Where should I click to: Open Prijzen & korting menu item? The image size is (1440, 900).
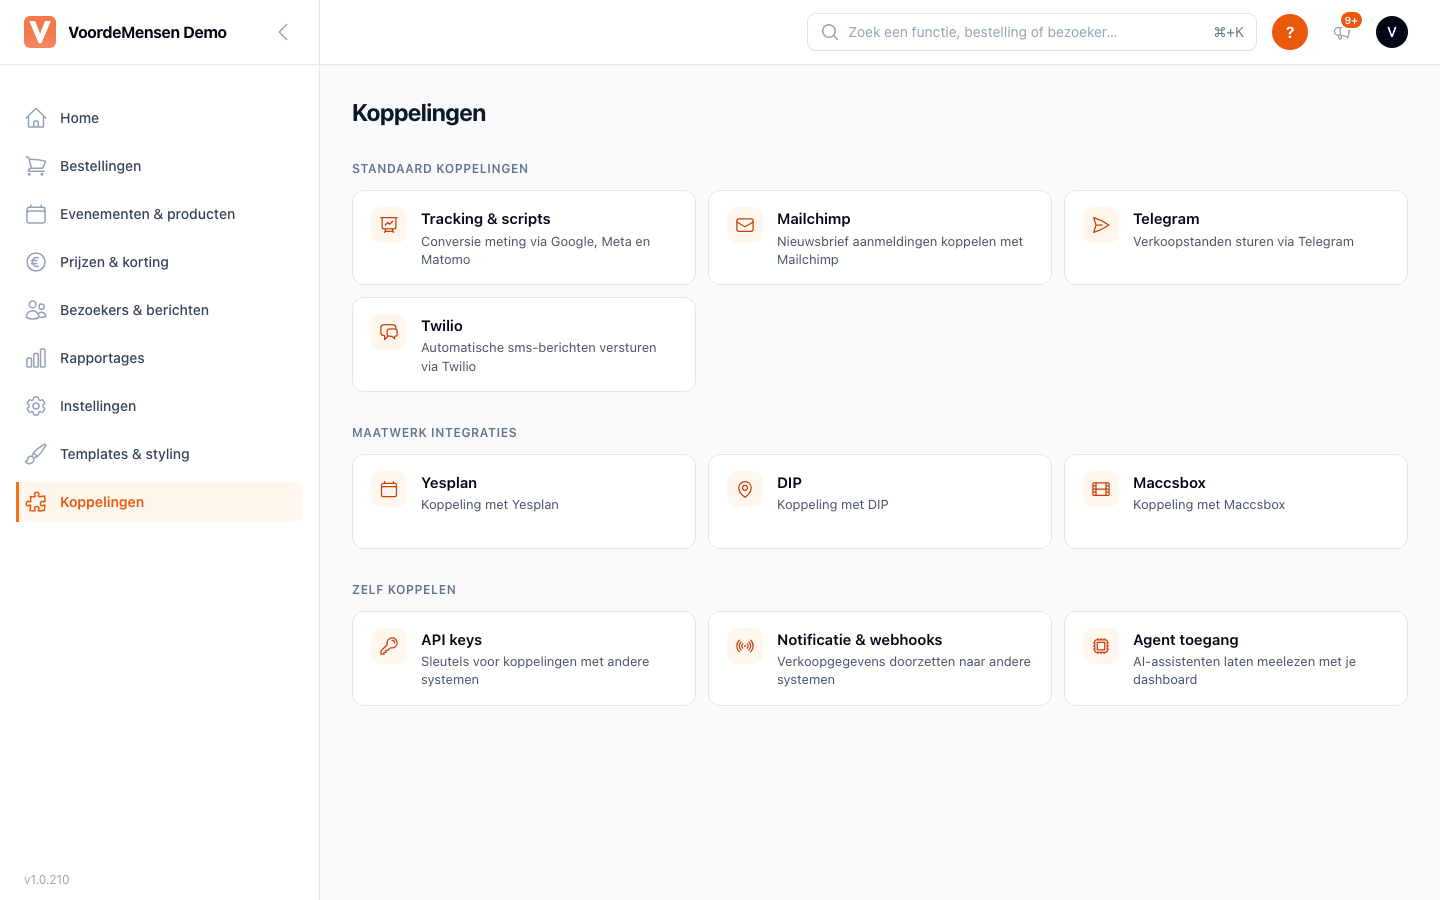pyautogui.click(x=160, y=262)
